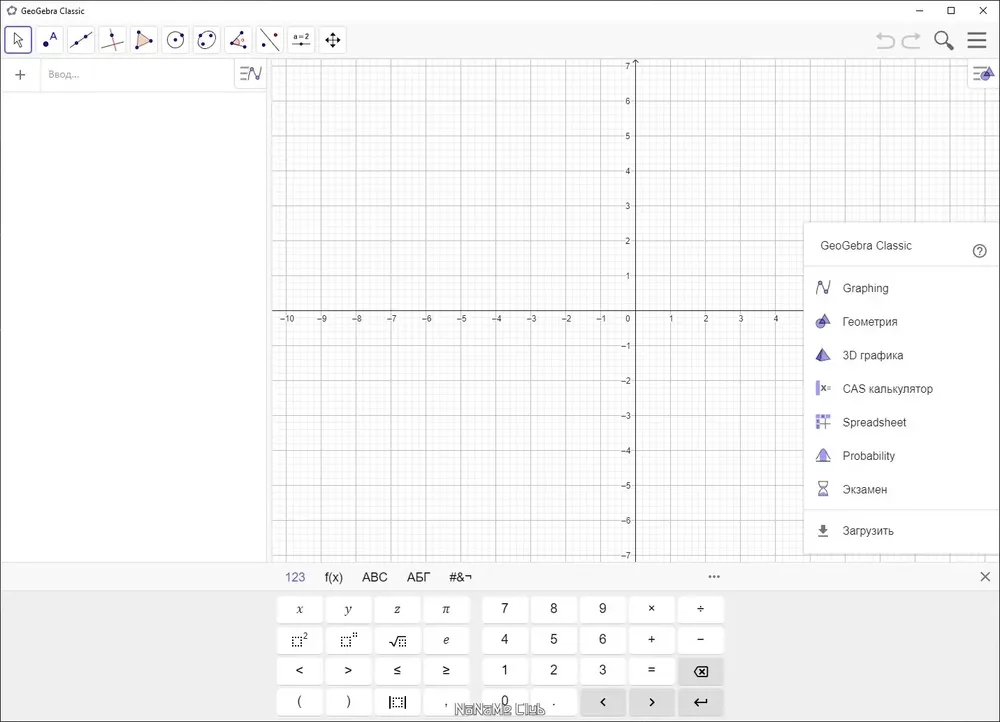The width and height of the screenshot is (1000, 722).
Task: Select the Angle tool
Action: 238,40
